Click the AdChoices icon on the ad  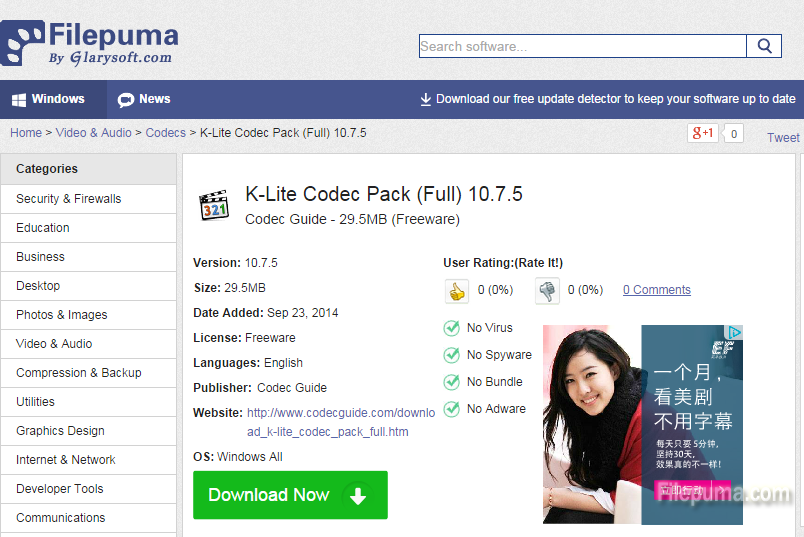tap(735, 332)
